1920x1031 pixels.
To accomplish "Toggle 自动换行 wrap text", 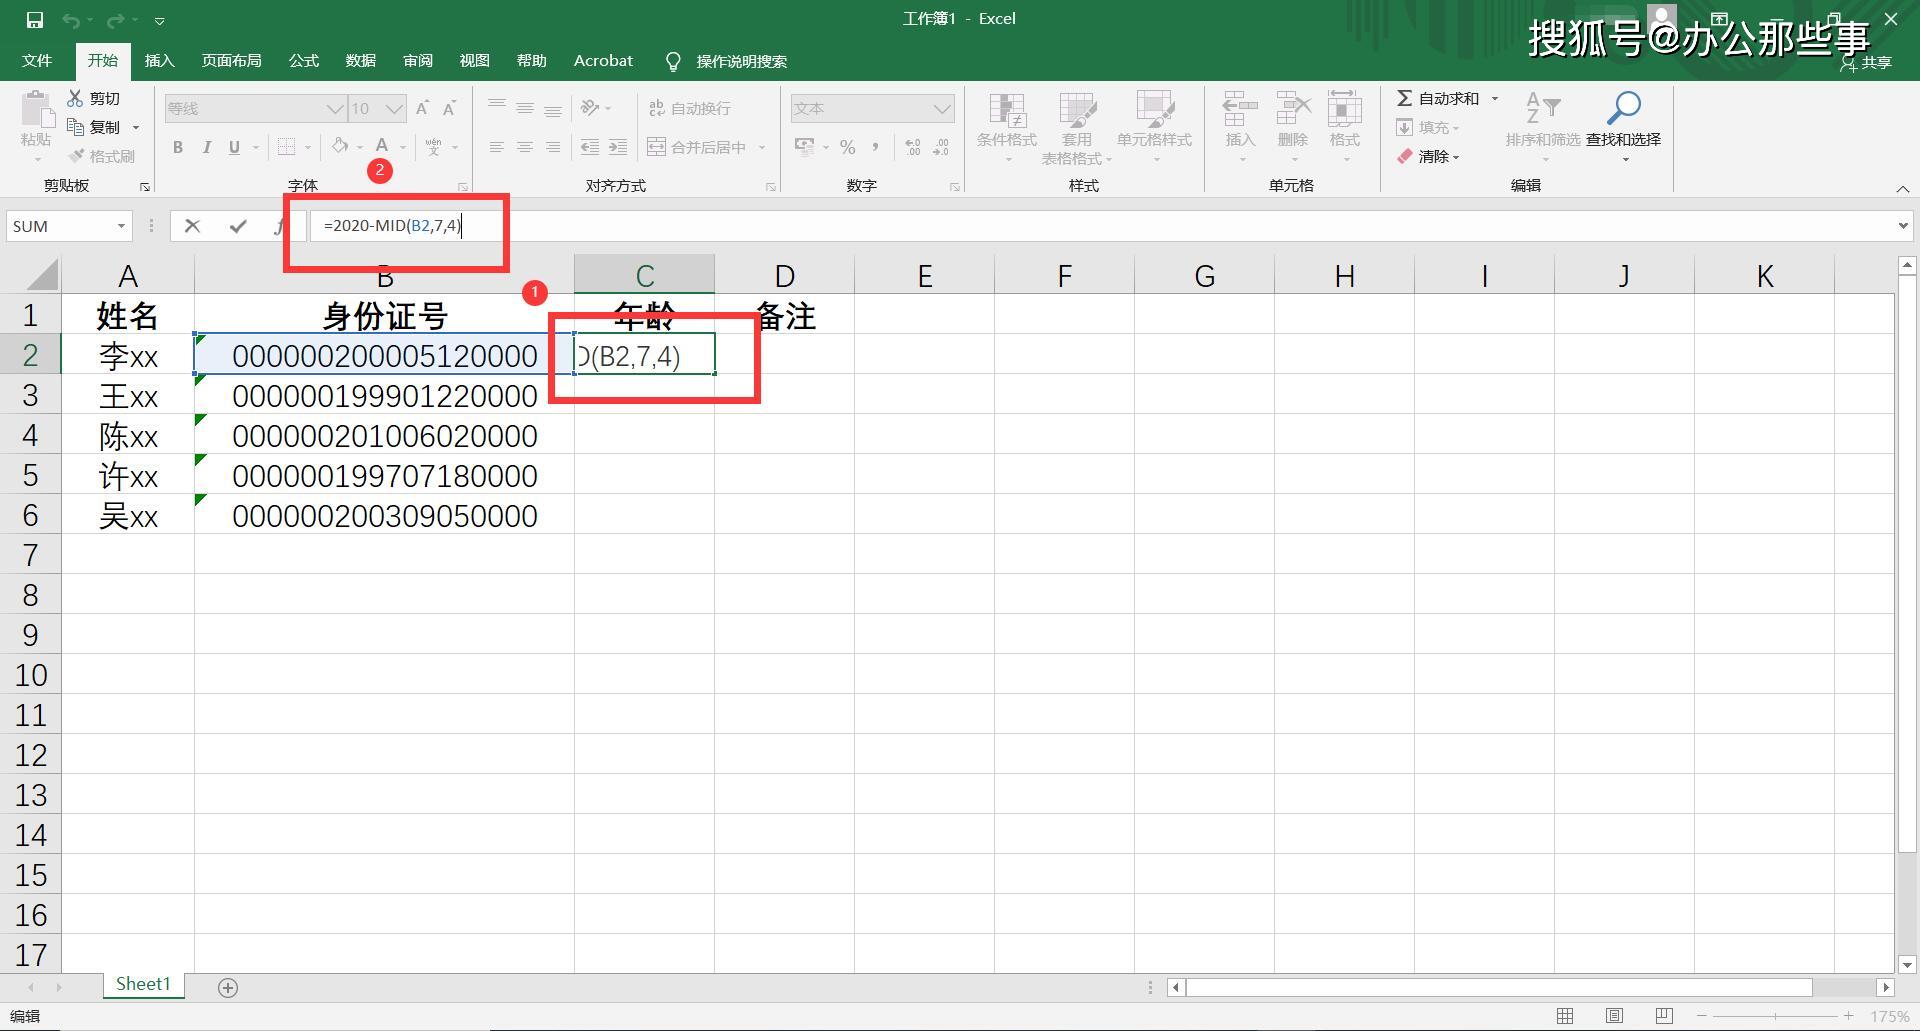I will (690, 108).
